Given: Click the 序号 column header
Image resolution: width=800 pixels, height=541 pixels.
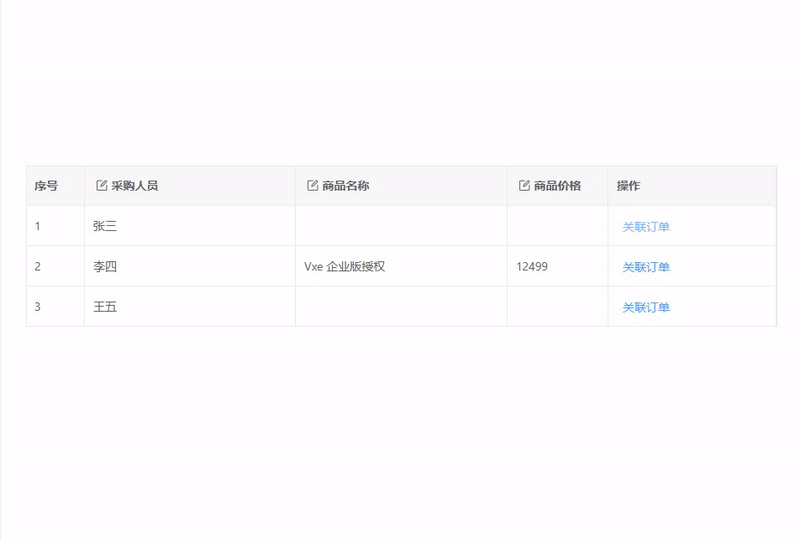Looking at the screenshot, I should [46, 186].
